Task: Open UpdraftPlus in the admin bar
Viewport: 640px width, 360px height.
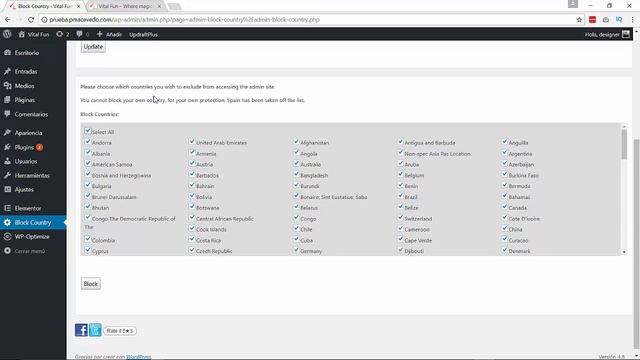Action: click(143, 35)
